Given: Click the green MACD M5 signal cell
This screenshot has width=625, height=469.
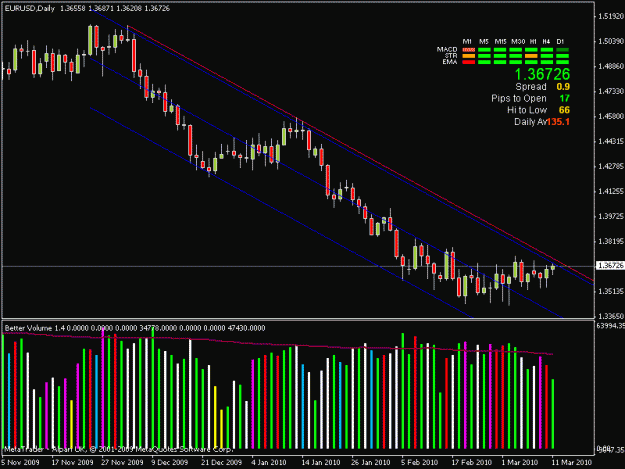Looking at the screenshot, I should (484, 50).
